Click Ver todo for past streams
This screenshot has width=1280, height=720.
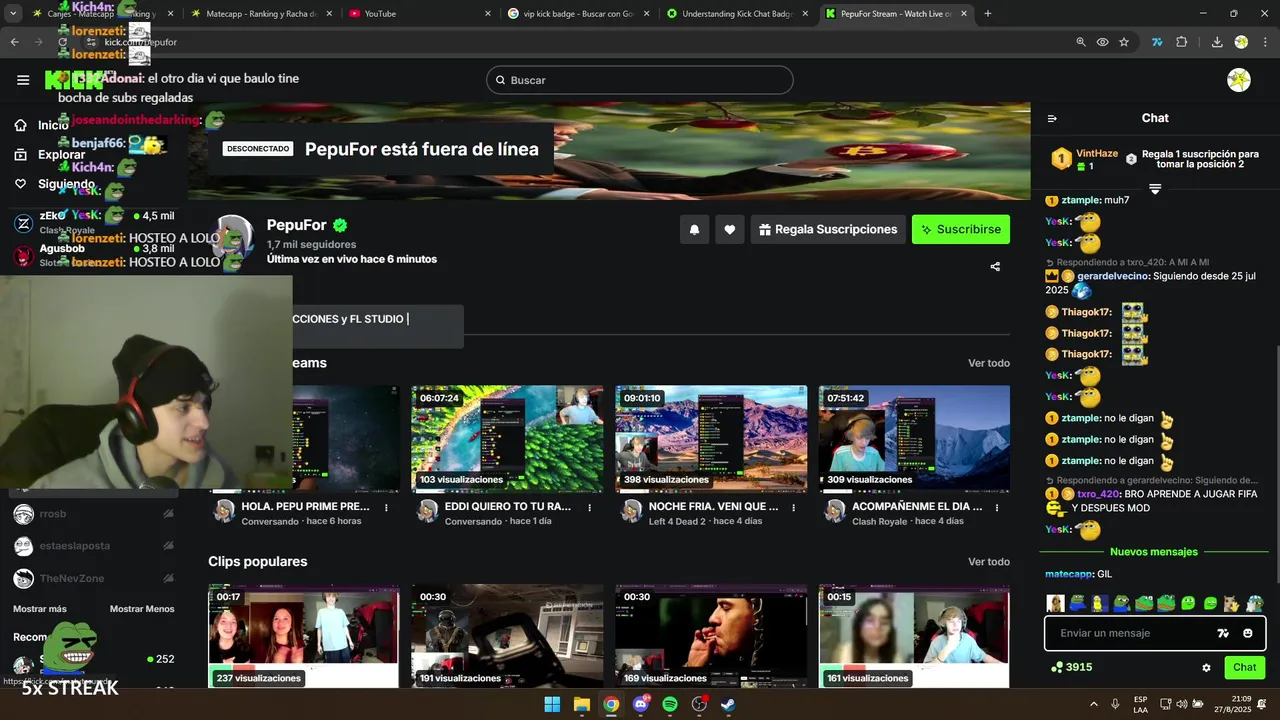(x=989, y=363)
